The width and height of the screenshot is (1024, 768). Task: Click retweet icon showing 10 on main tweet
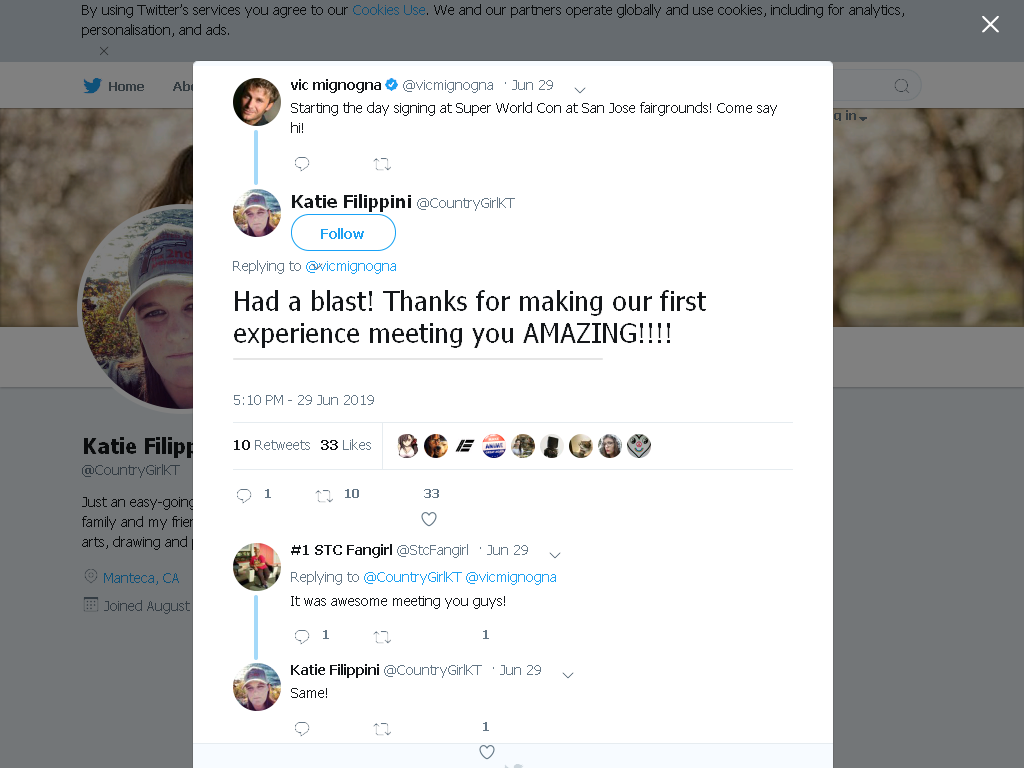[x=324, y=496]
